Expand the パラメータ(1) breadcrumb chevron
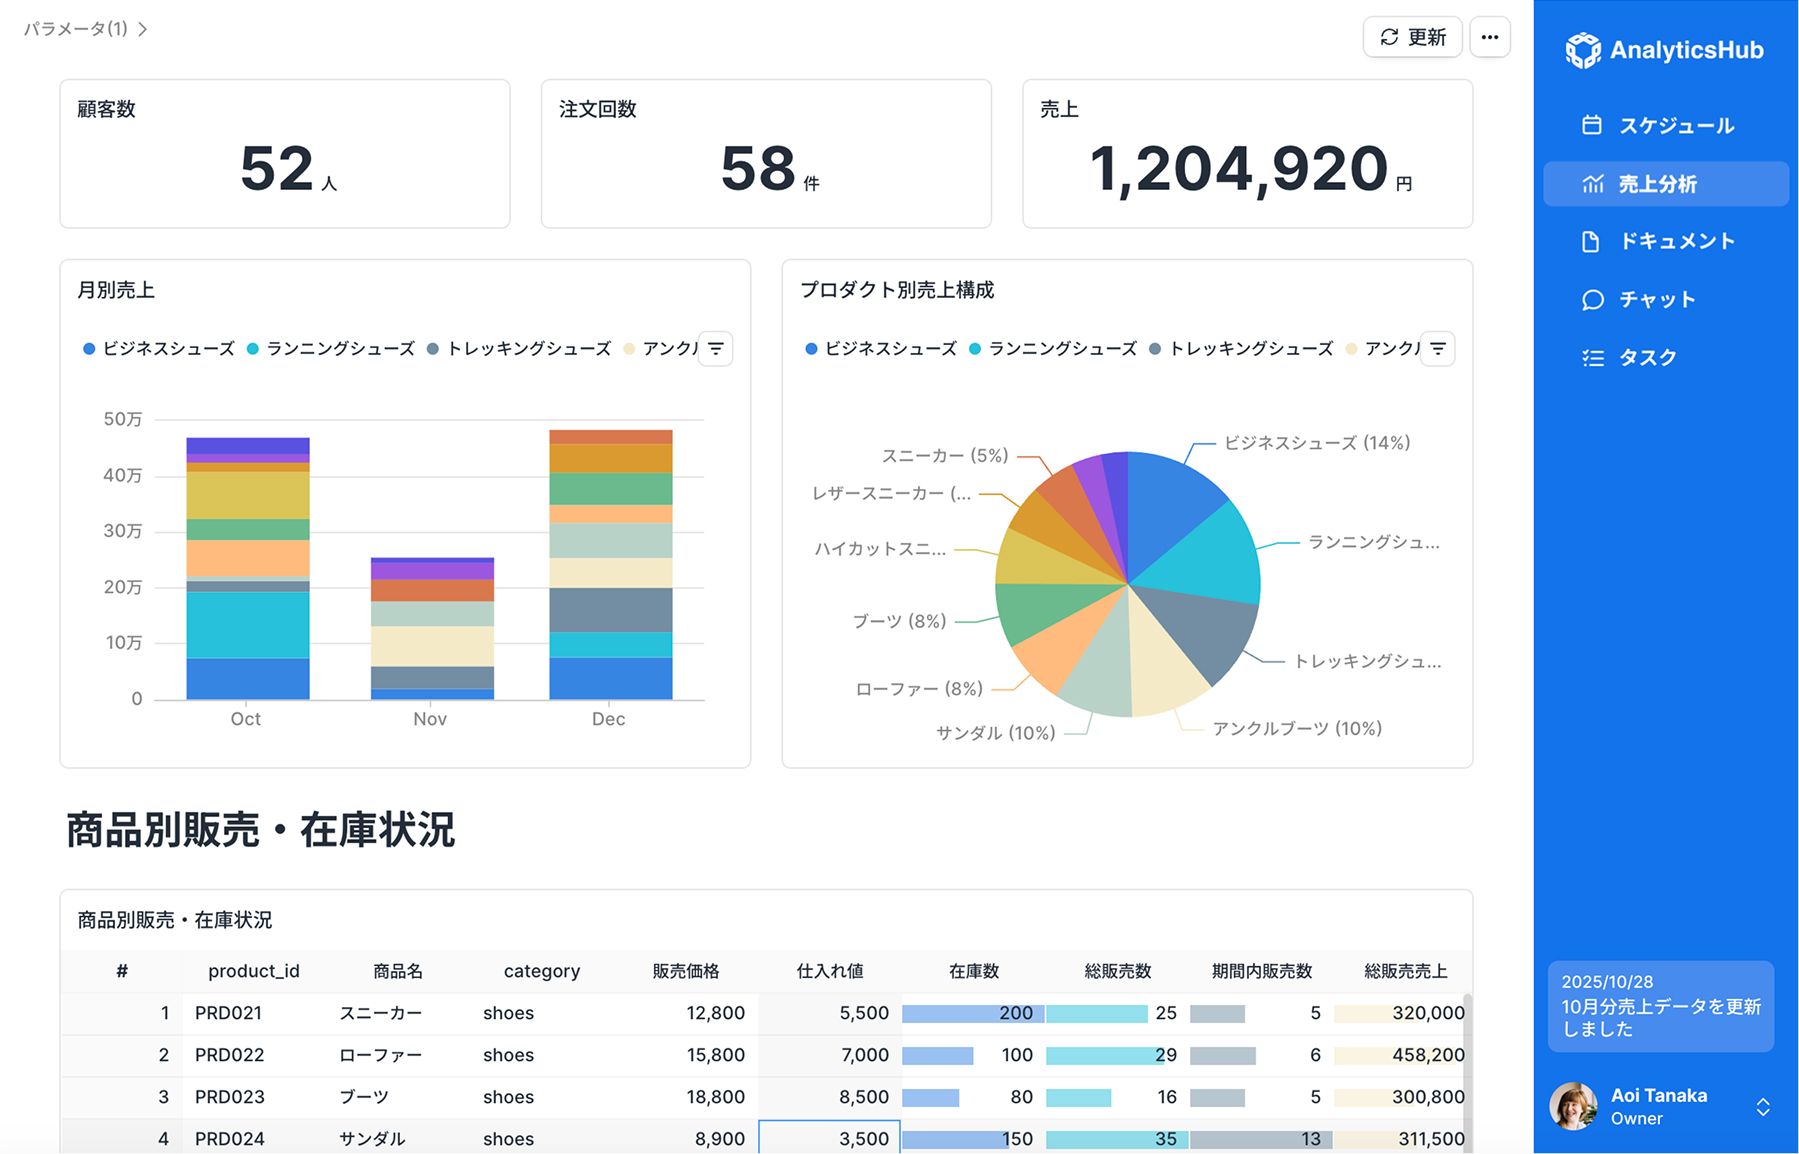The image size is (1799, 1154). pyautogui.click(x=143, y=29)
